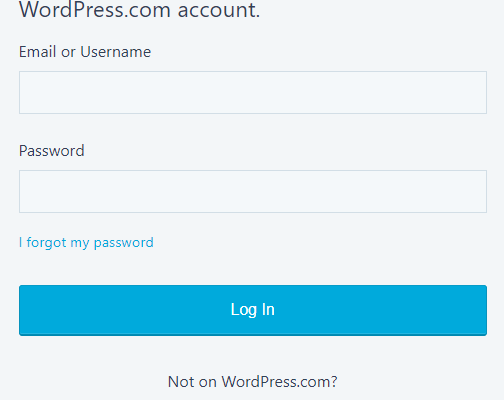Image resolution: width=504 pixels, height=400 pixels.
Task: Click the word forgot in the blue link
Action: click(x=46, y=243)
